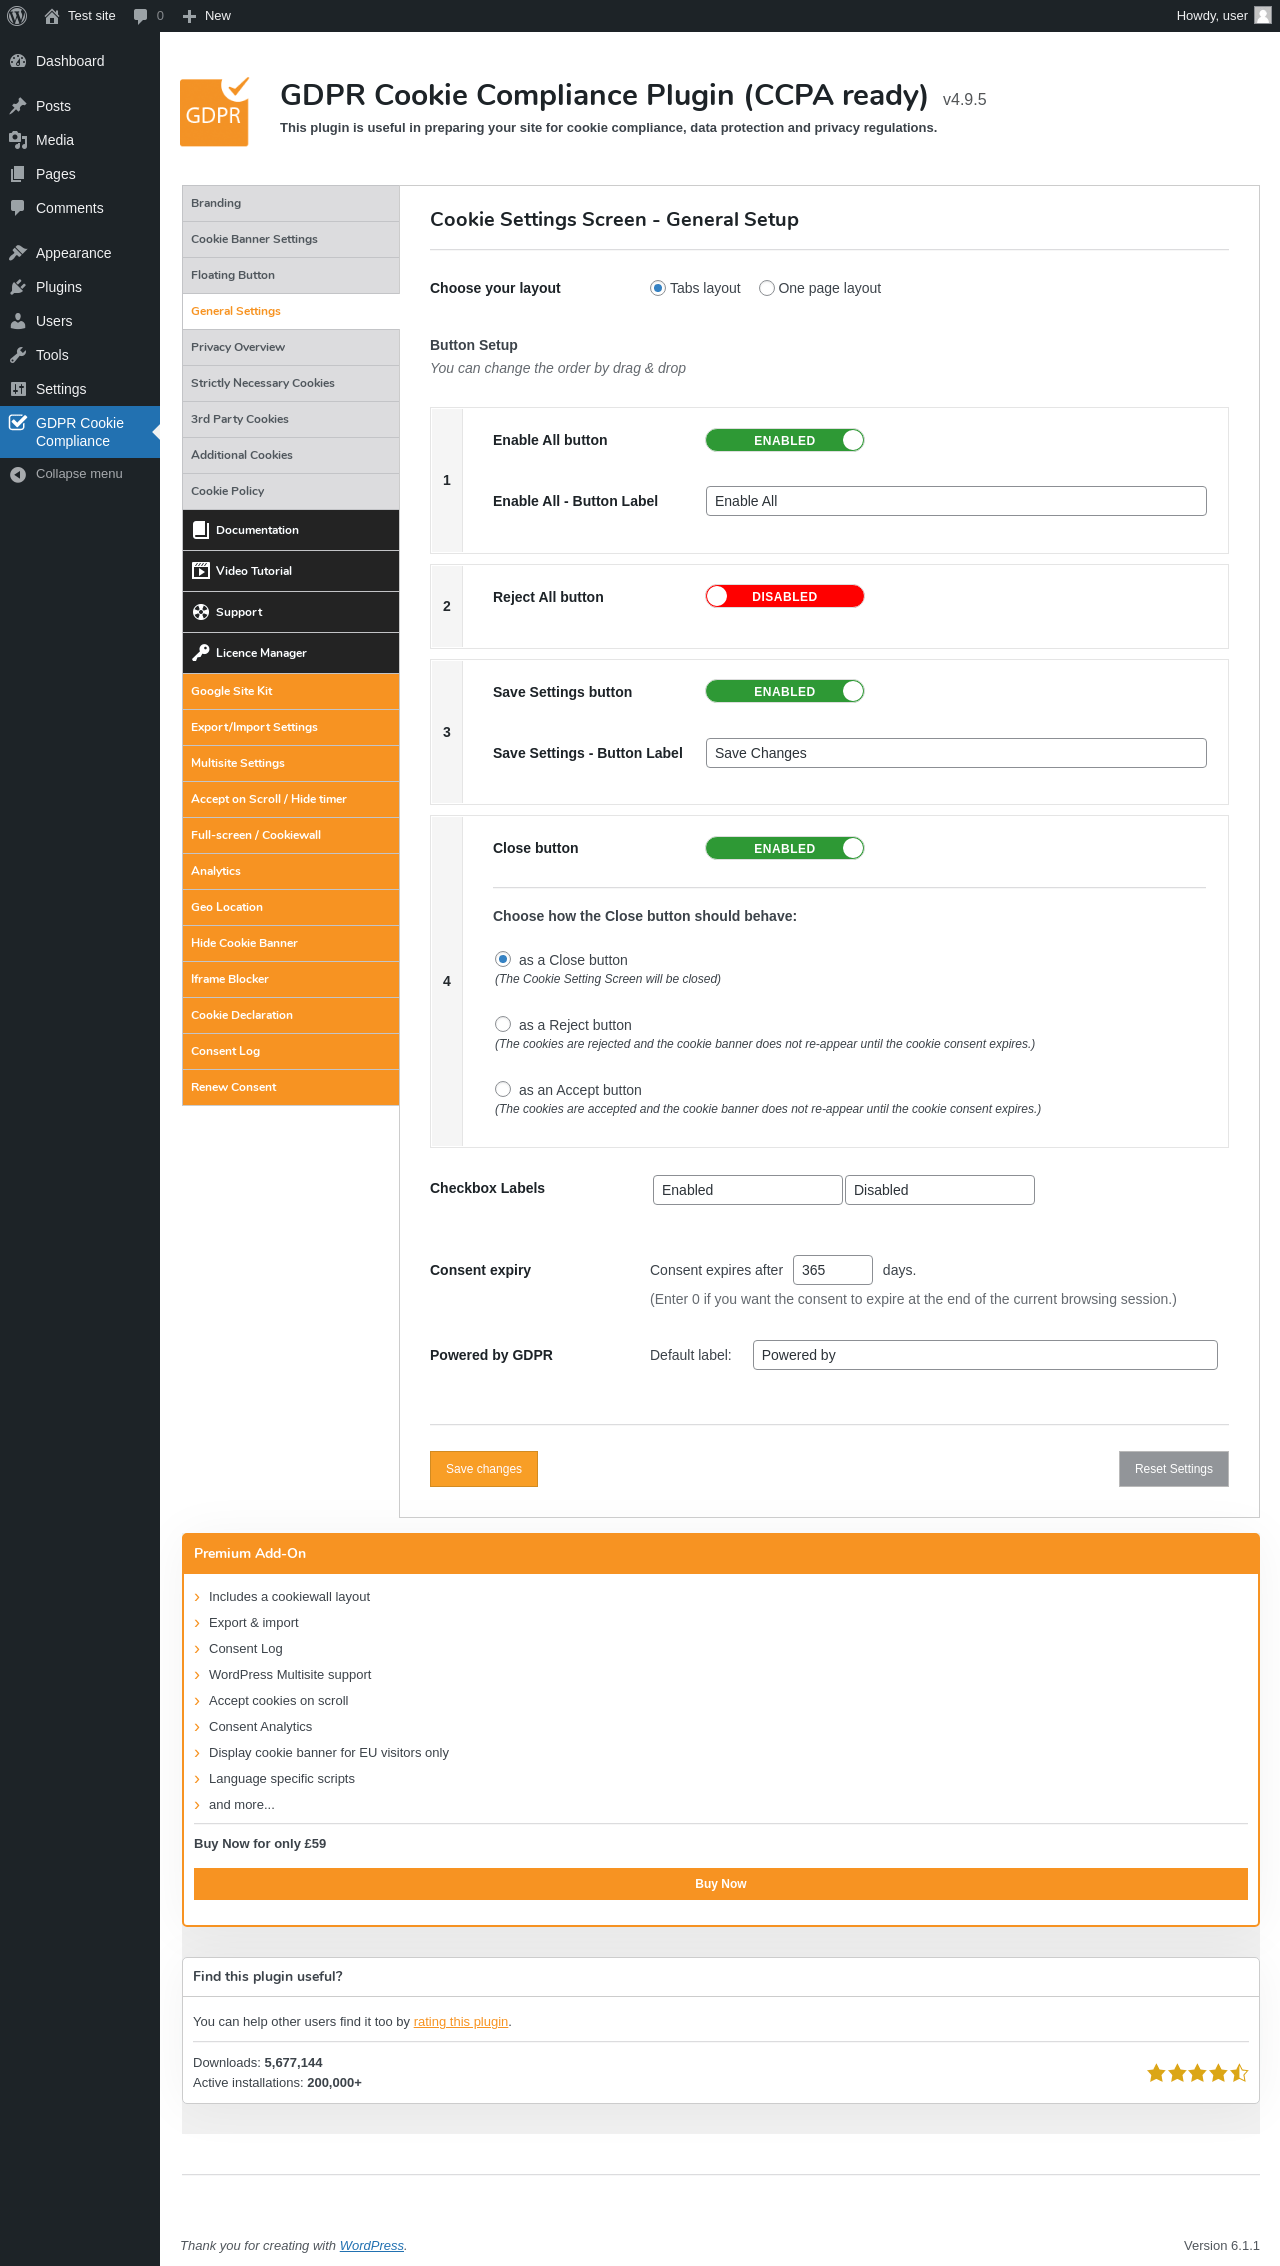Screen dimensions: 1280x2266
Task: Toggle the Close button switch
Action: (x=785, y=848)
